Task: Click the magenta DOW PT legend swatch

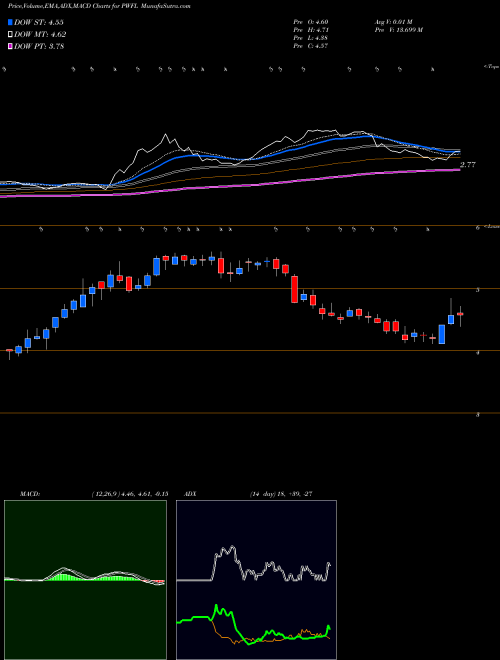Action: pyautogui.click(x=11, y=47)
